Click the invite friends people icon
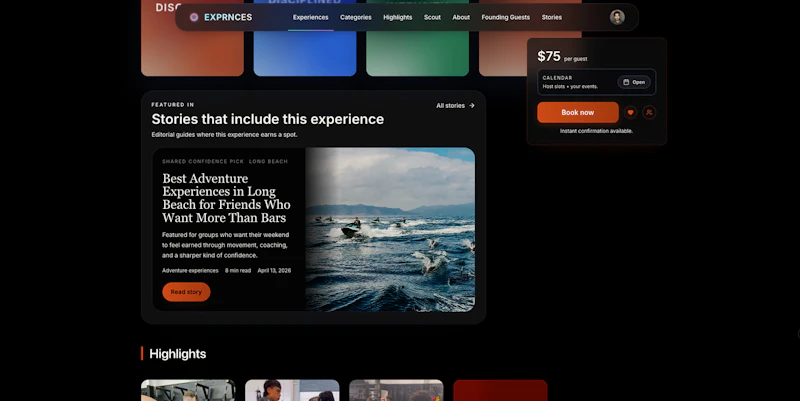800x401 pixels. [x=649, y=112]
